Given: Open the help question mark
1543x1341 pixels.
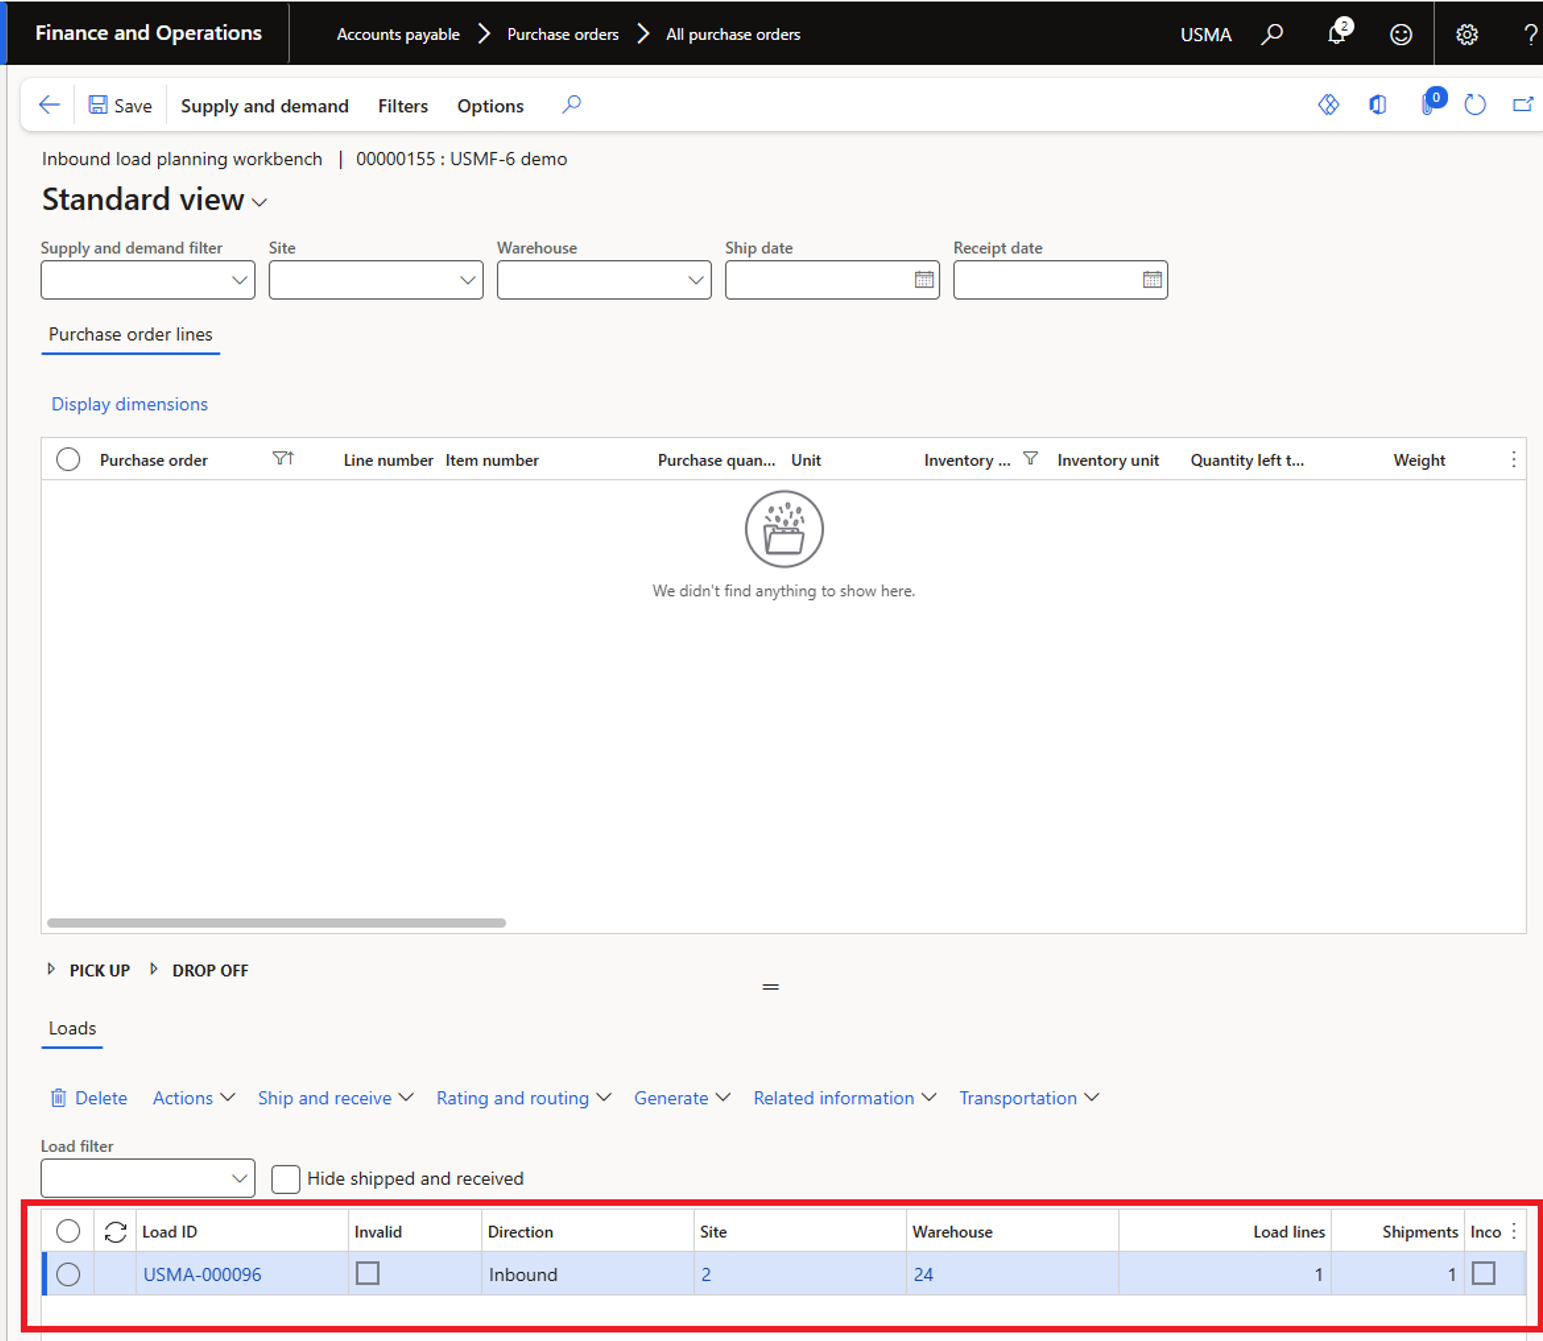Looking at the screenshot, I should pyautogui.click(x=1530, y=34).
